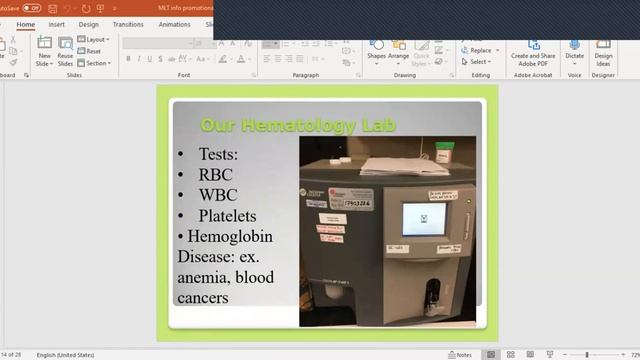Click the Redo icon in title bar
This screenshot has width=640, height=360.
[x=86, y=8]
